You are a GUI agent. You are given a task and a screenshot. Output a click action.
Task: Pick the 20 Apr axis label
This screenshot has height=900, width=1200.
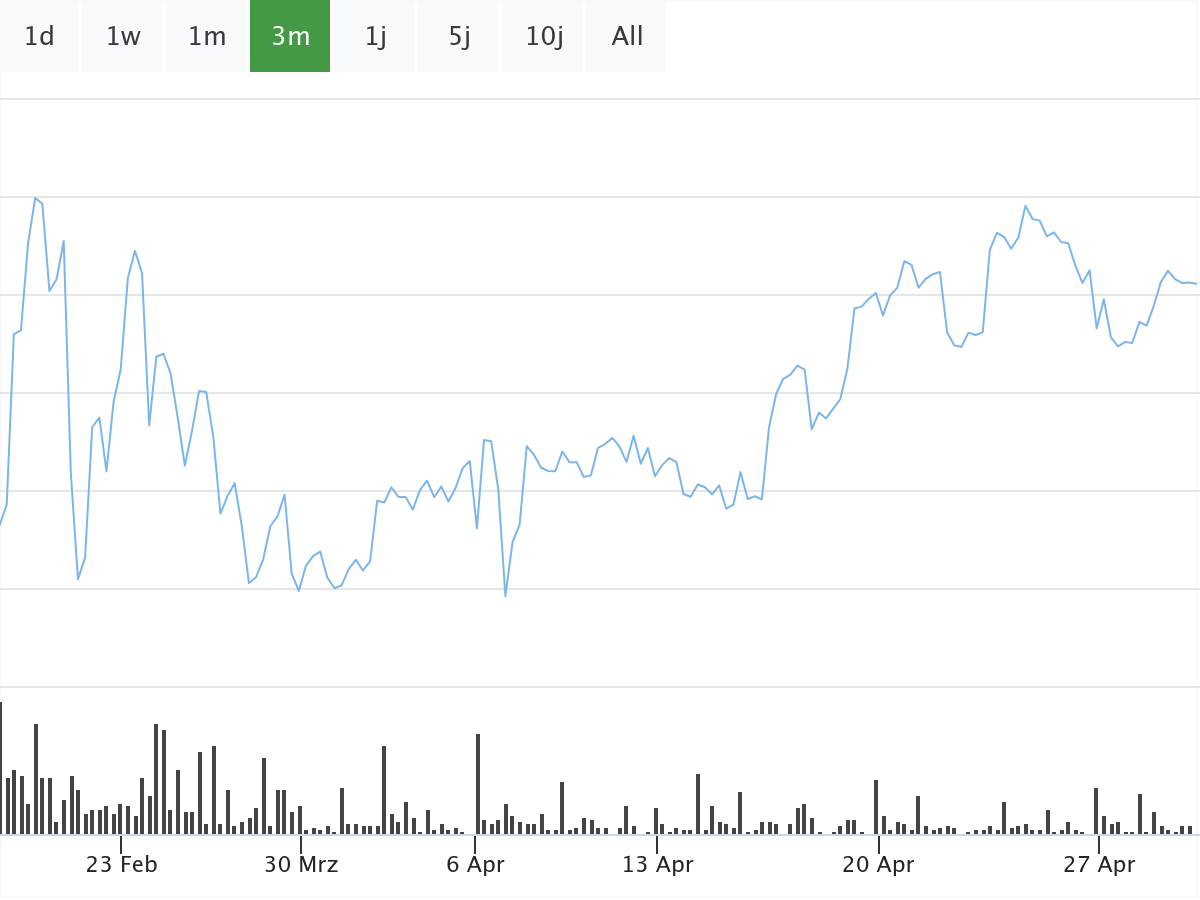click(x=878, y=865)
